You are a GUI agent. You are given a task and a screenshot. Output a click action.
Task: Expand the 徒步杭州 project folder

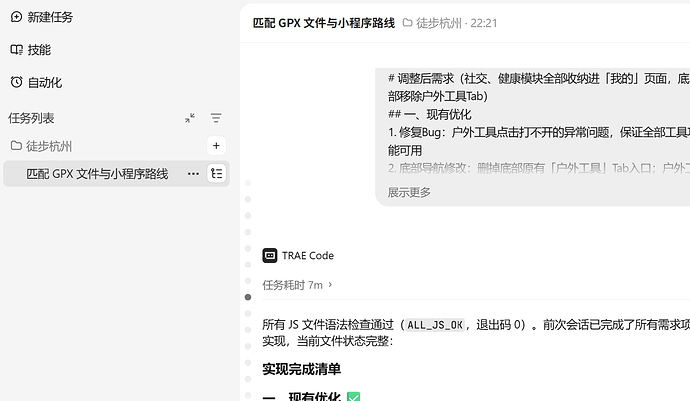48,146
